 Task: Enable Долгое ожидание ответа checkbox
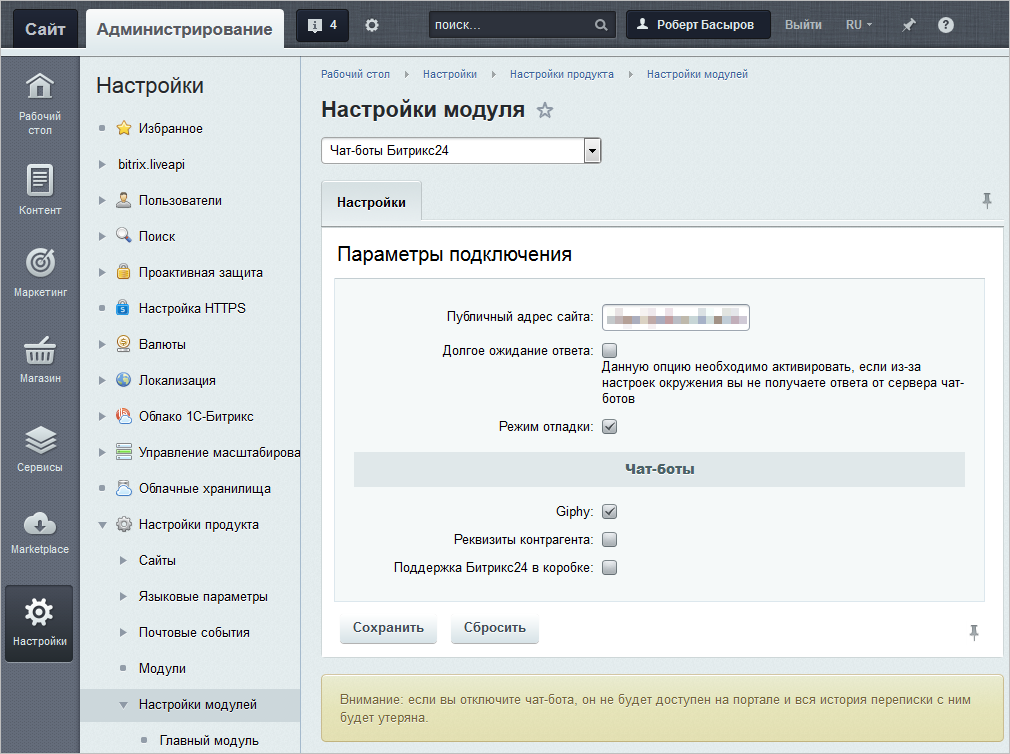[x=610, y=351]
